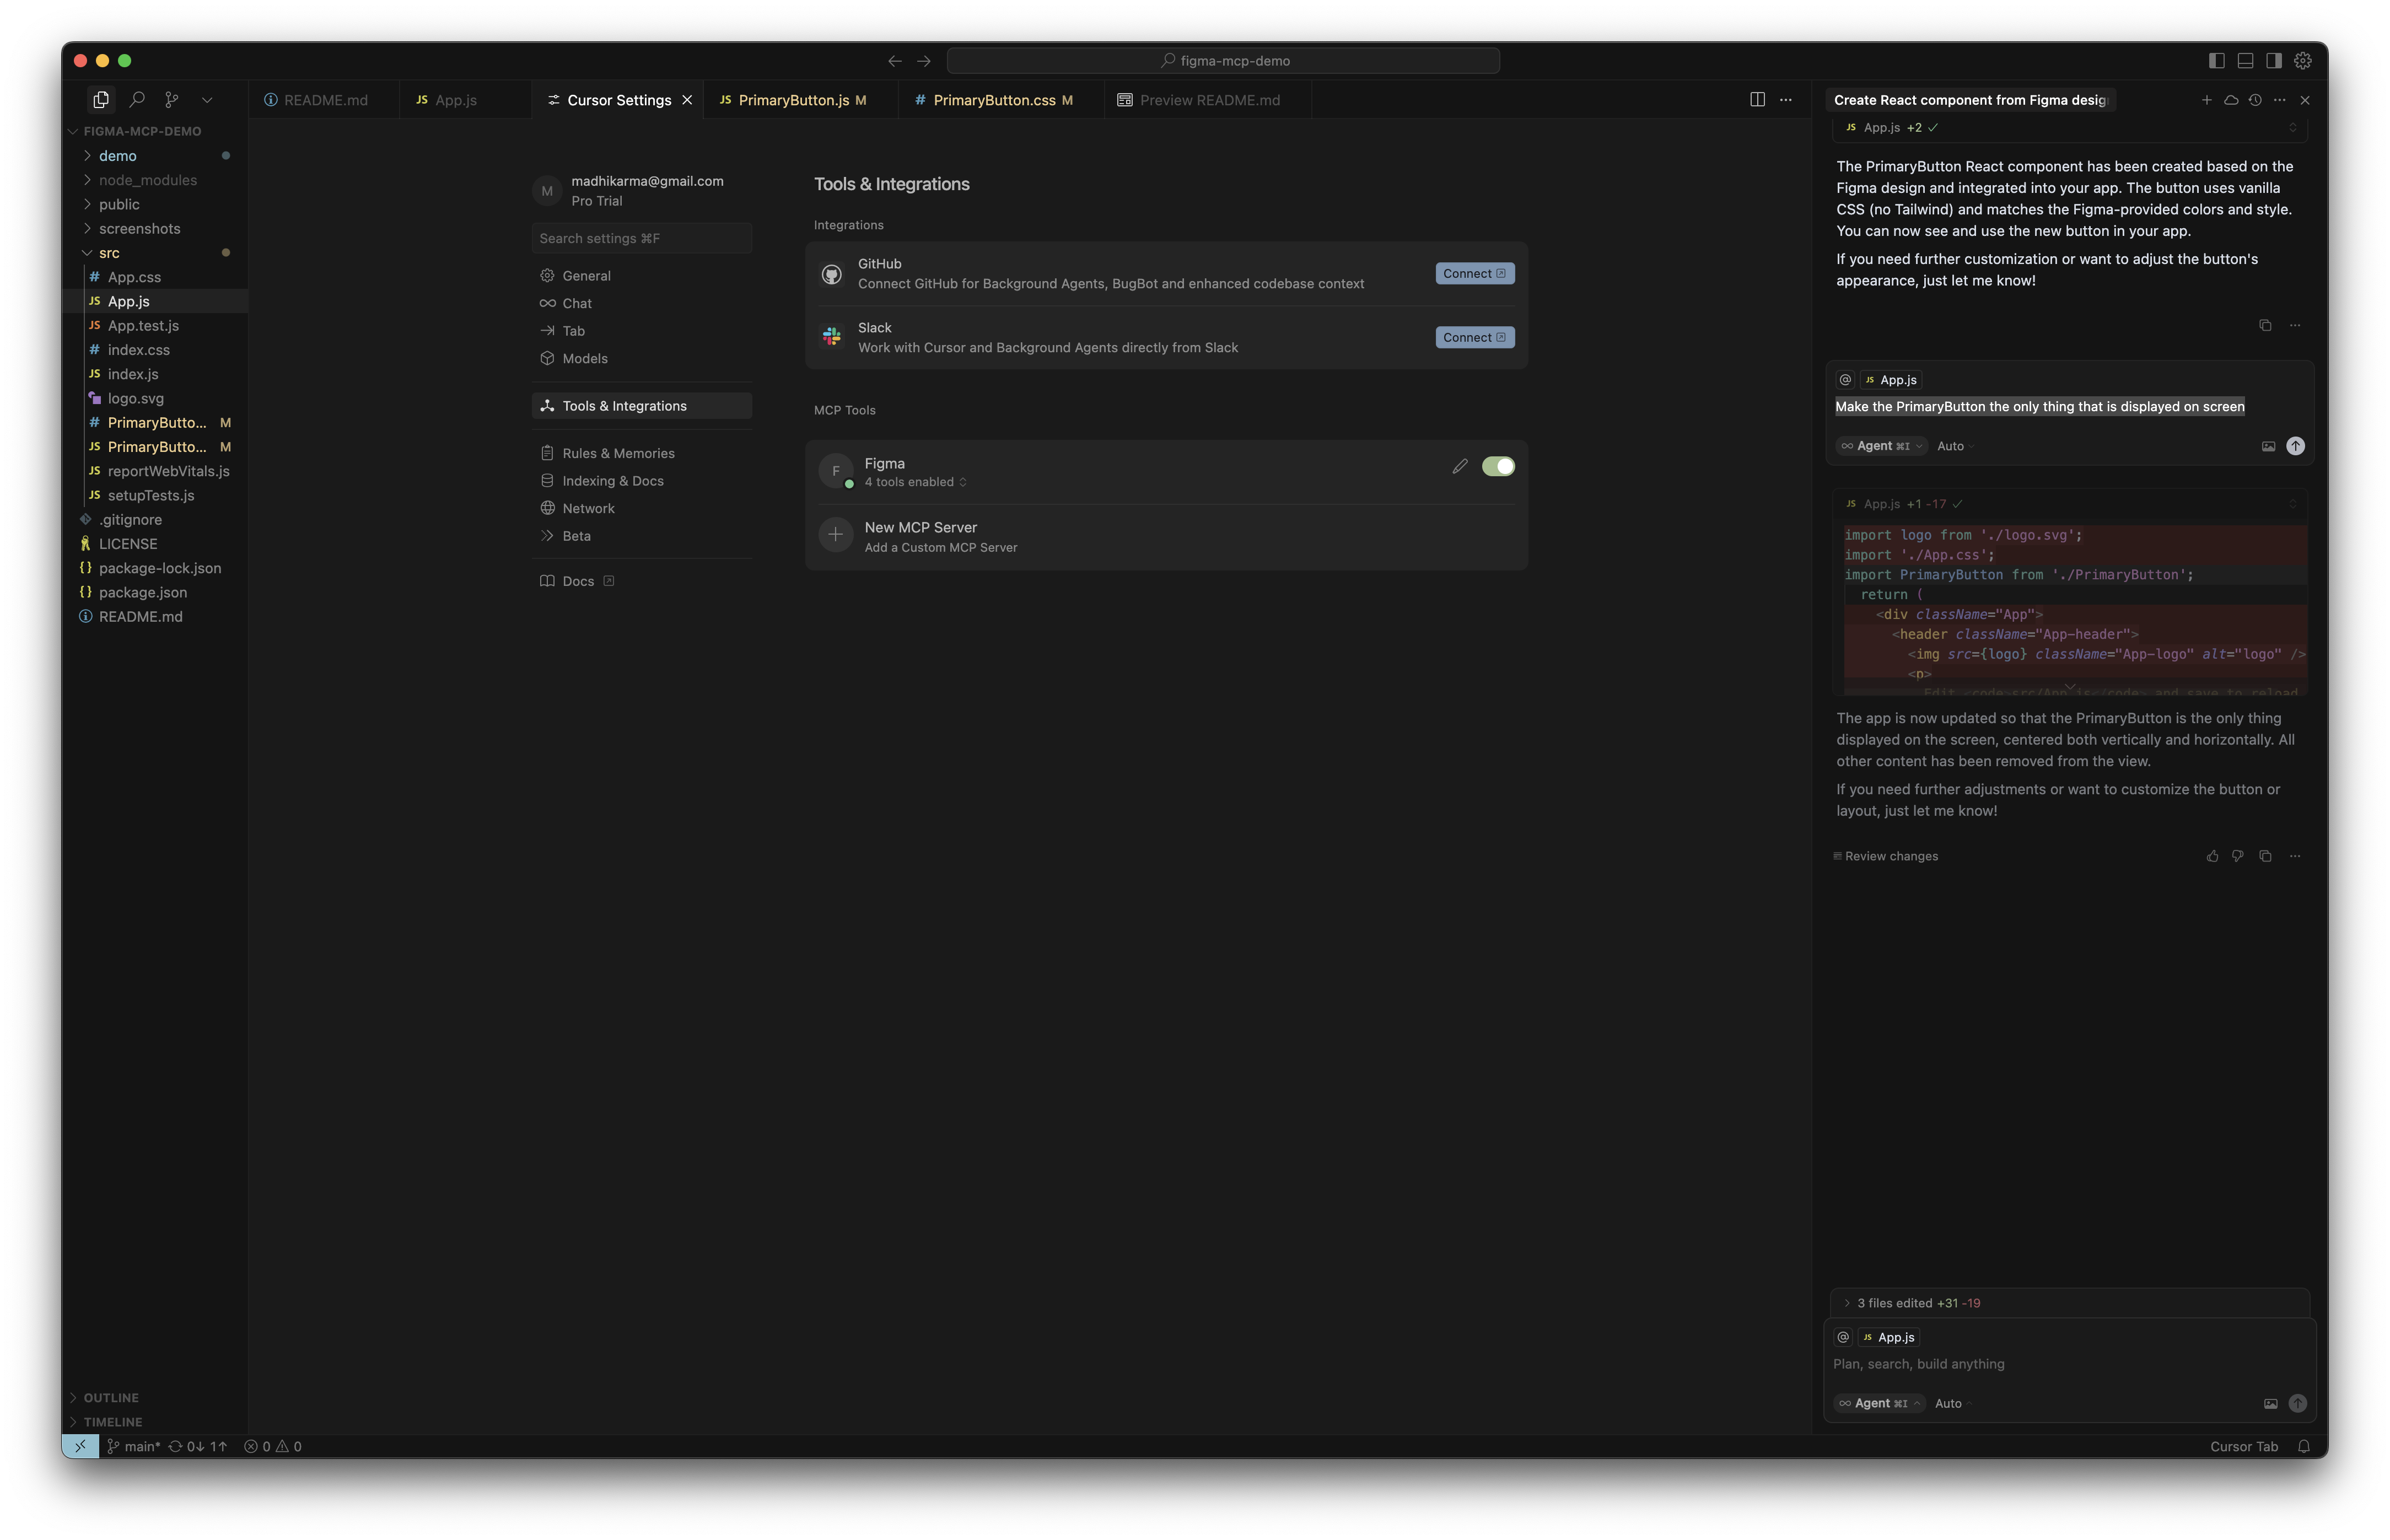2390x1540 pixels.
Task: Switch to the PrimaryButton.css tab
Action: pos(994,99)
